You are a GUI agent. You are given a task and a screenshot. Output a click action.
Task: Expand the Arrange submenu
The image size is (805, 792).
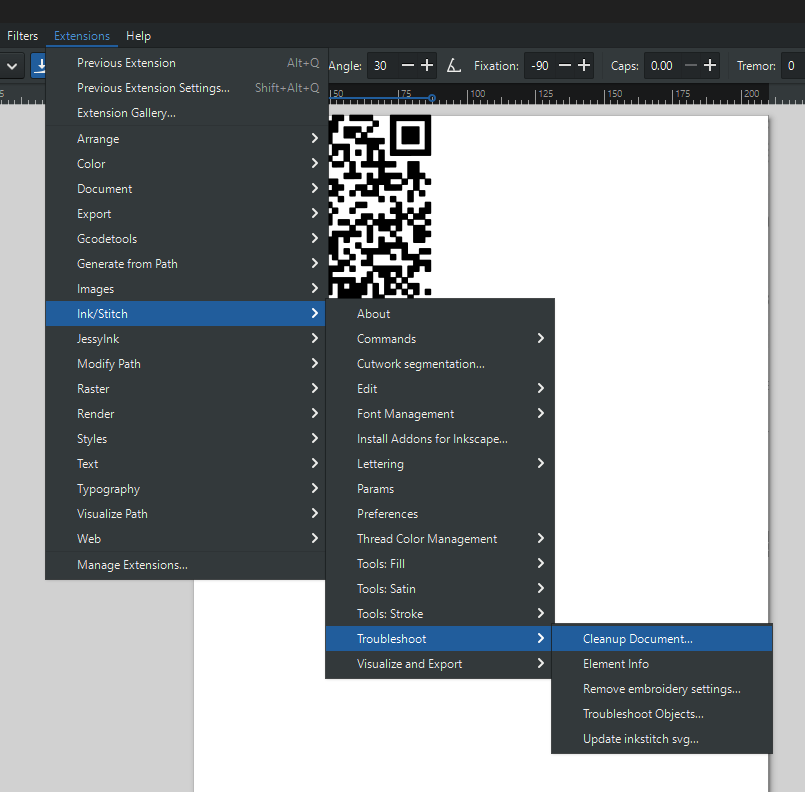(185, 139)
